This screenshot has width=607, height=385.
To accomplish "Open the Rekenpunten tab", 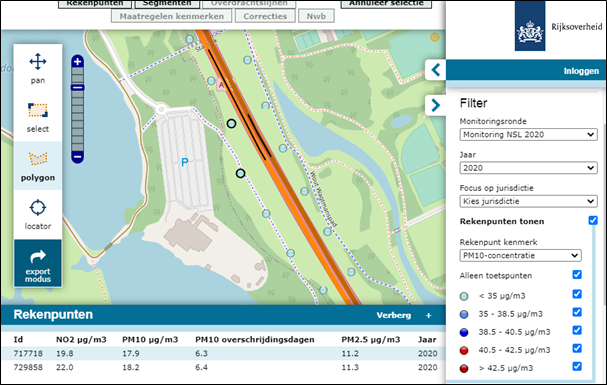I will [x=95, y=3].
